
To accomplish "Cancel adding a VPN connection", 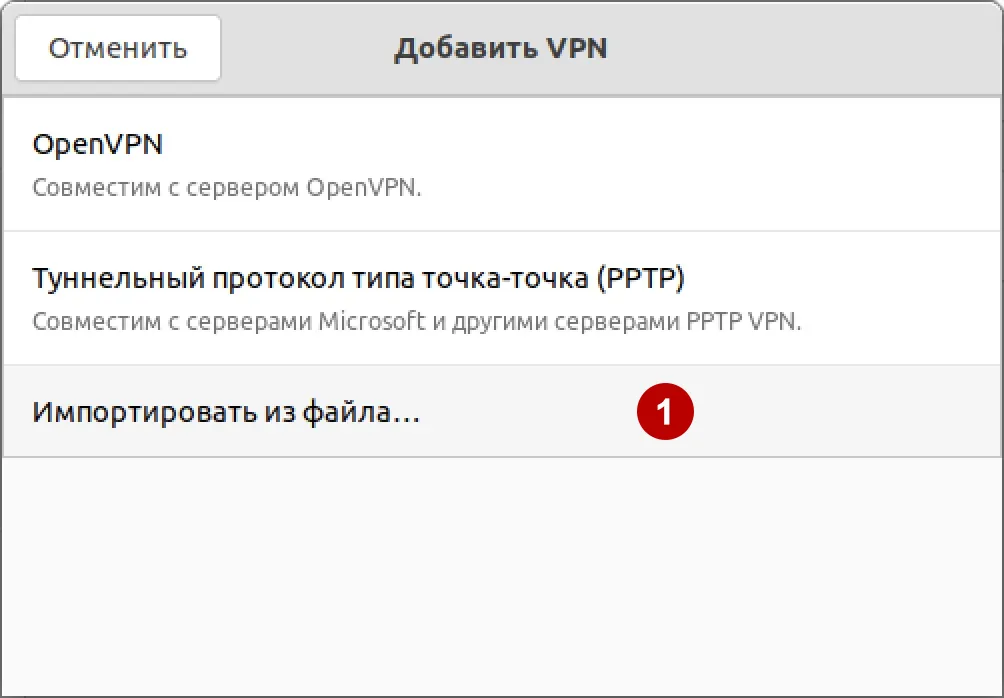I will click(x=117, y=47).
